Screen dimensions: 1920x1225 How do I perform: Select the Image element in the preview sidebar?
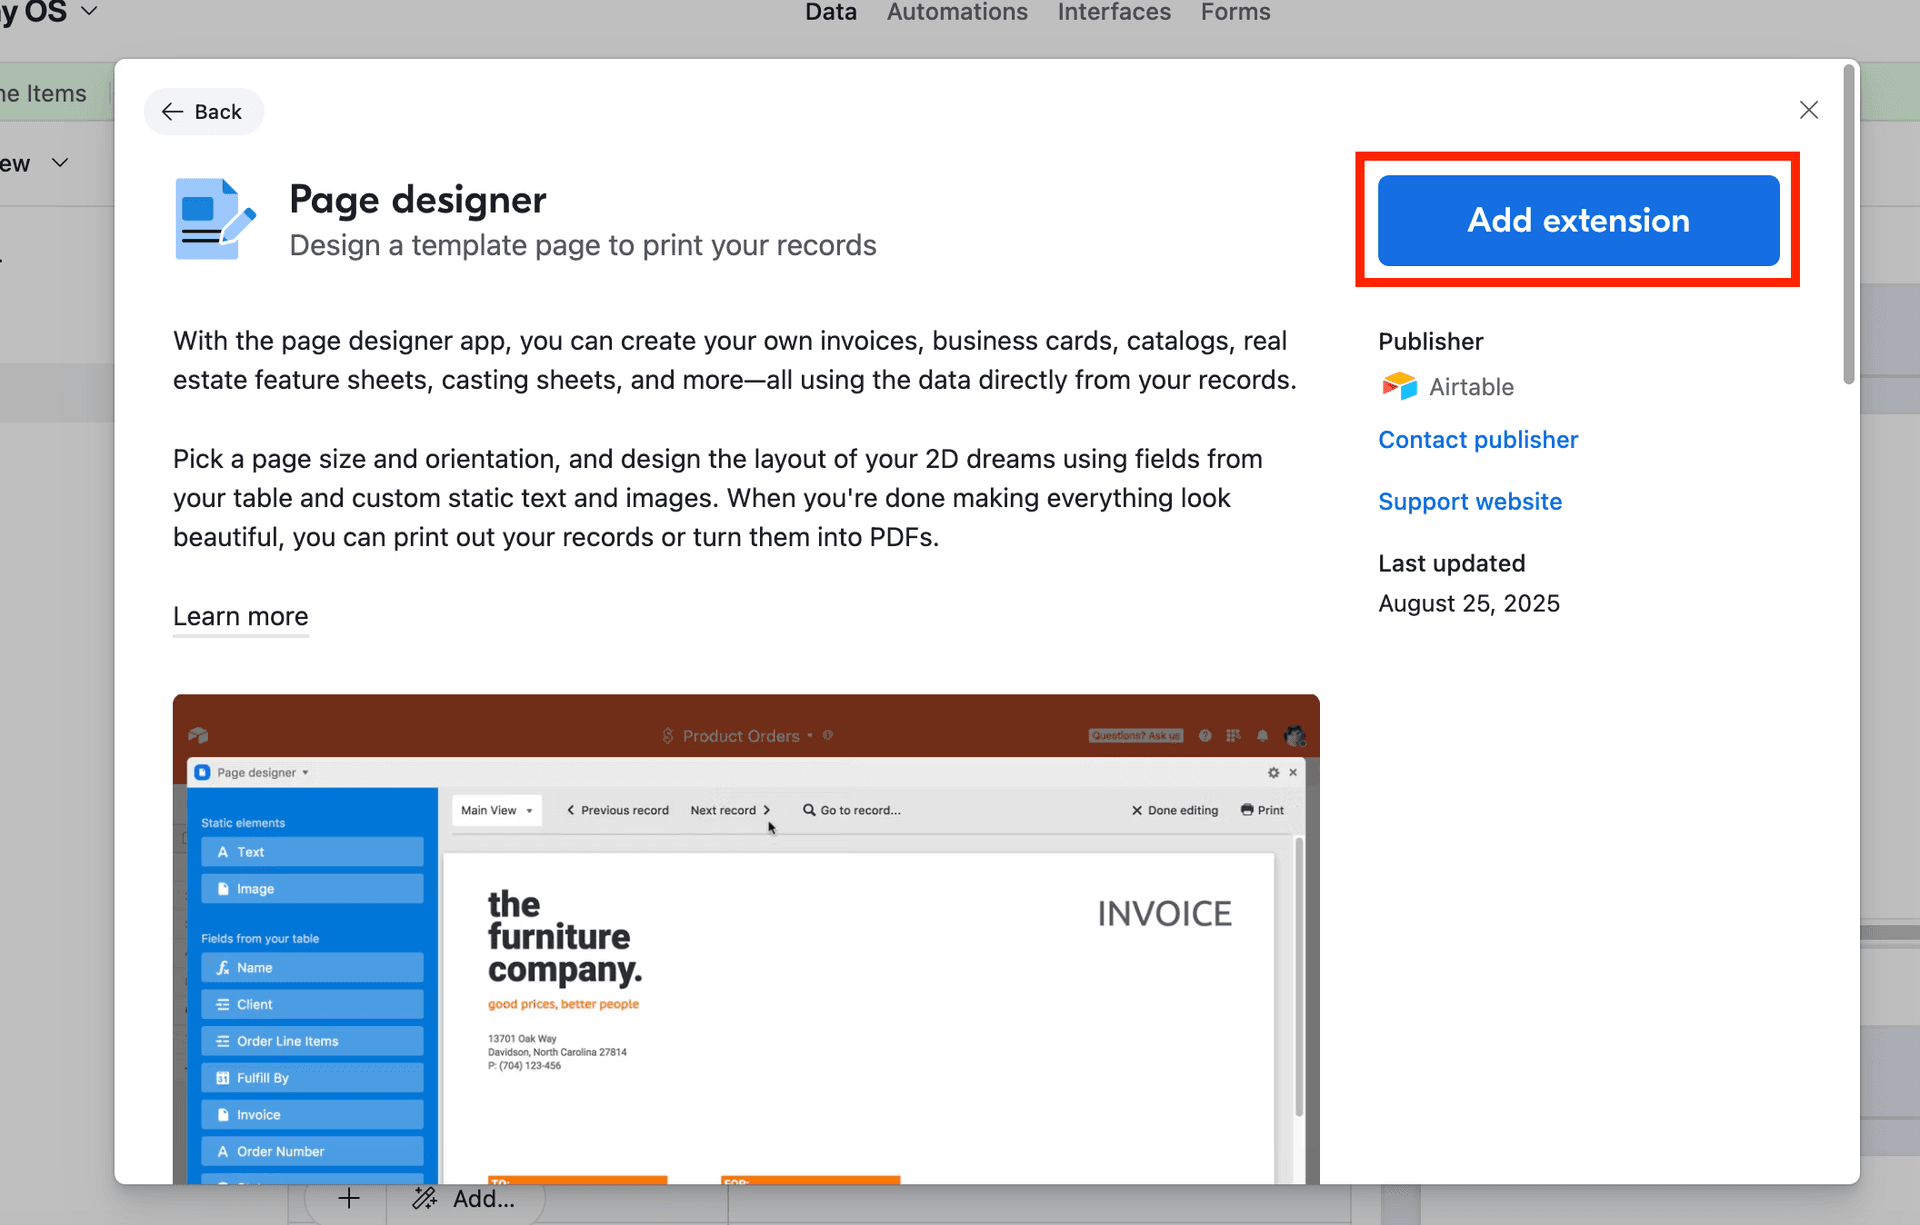311,888
